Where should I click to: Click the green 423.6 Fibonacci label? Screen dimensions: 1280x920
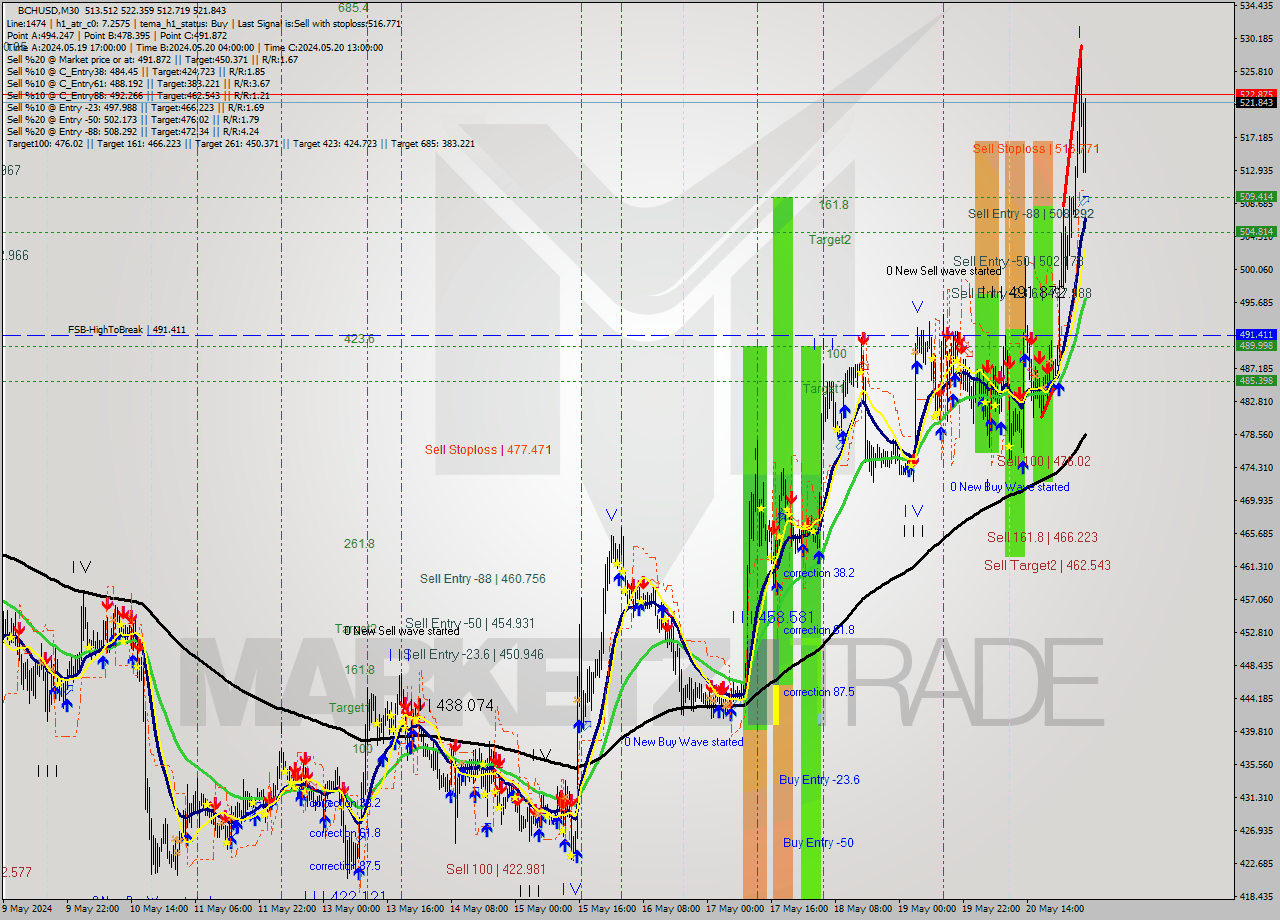[359, 339]
